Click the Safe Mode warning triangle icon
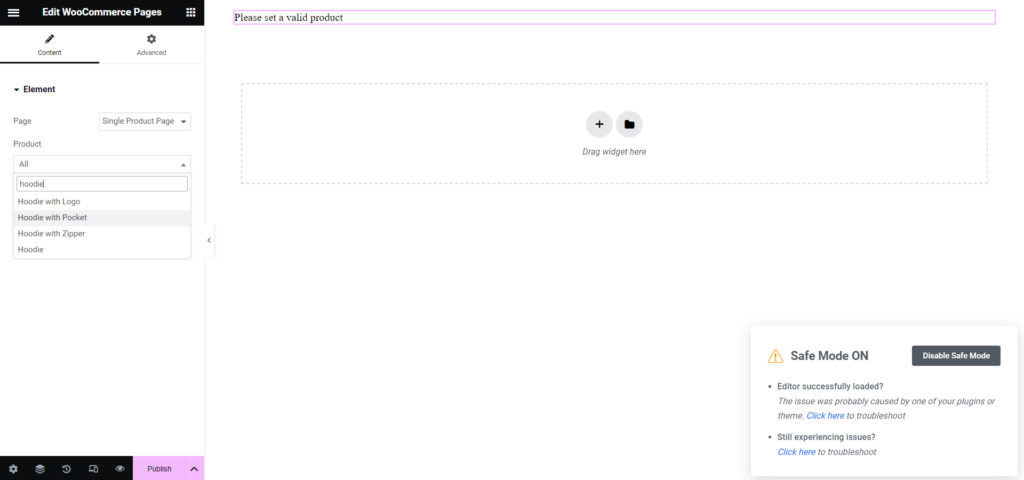The image size is (1024, 480). pos(775,356)
